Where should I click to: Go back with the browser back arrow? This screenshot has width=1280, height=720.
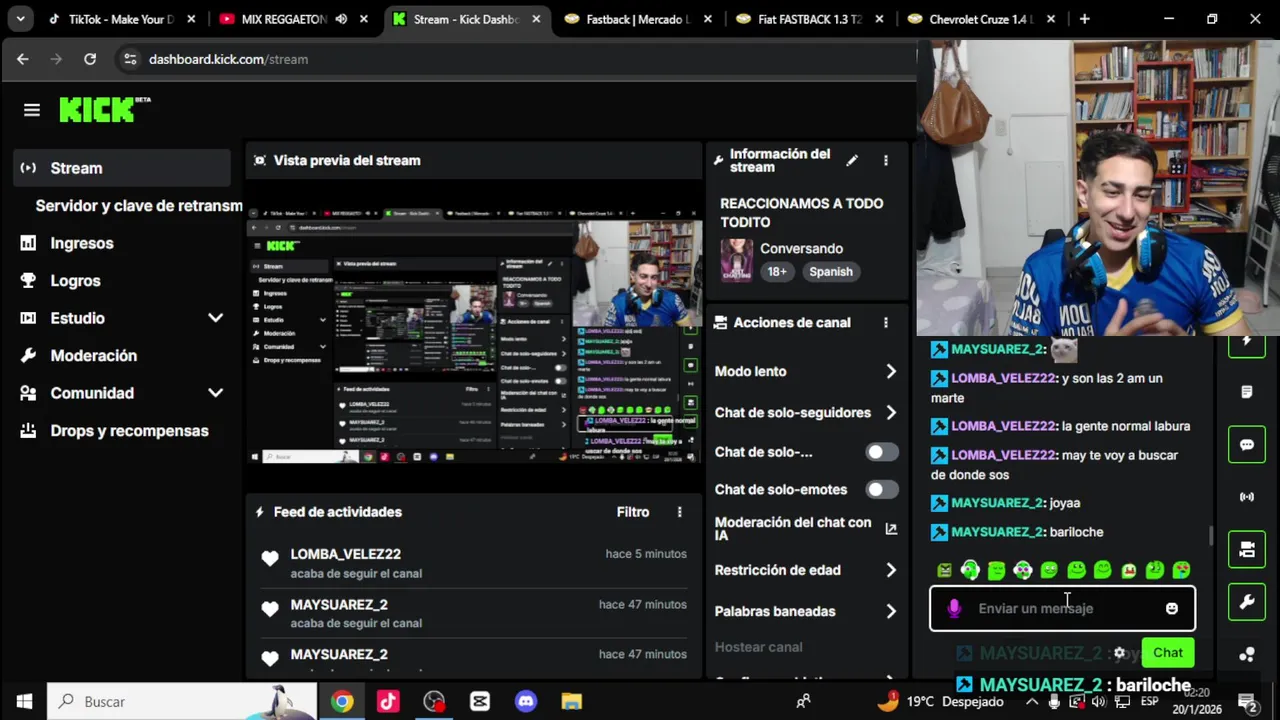pos(23,59)
